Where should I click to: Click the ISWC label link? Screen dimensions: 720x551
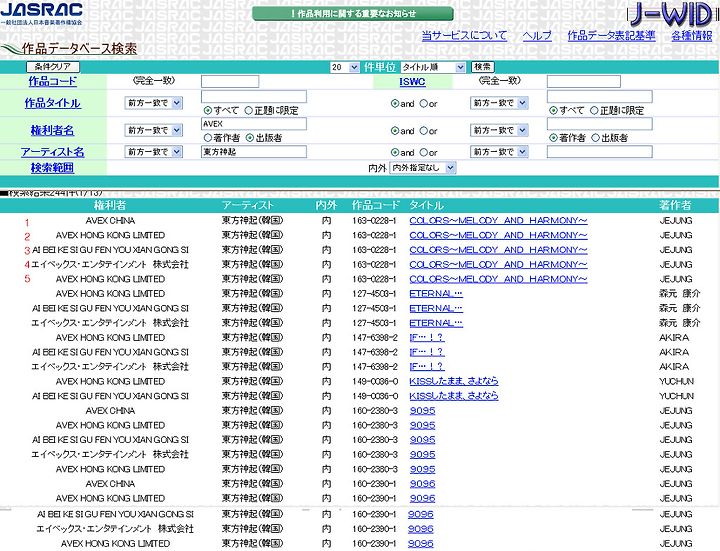pyautogui.click(x=412, y=82)
